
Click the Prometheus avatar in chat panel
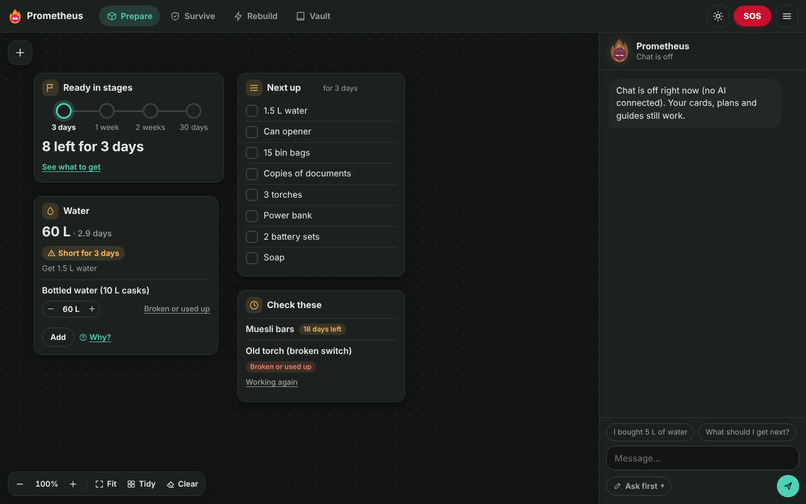click(619, 51)
